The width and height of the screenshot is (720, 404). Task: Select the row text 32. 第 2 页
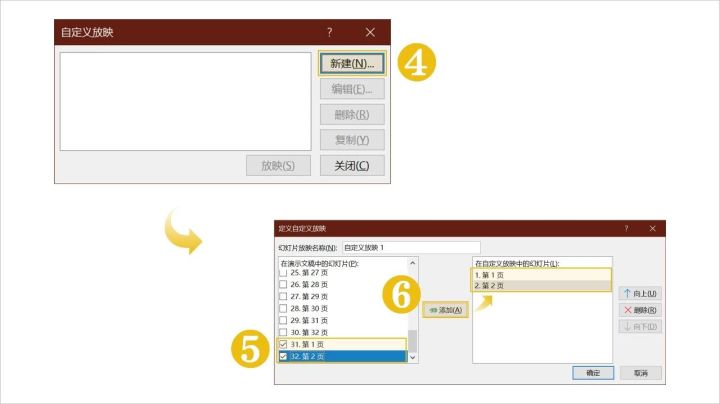point(307,356)
